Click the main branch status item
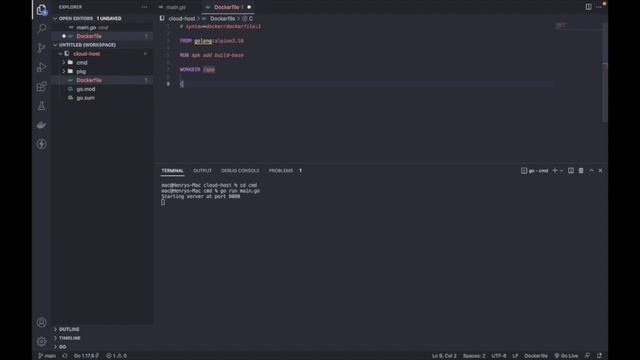640x360 pixels. [47, 356]
